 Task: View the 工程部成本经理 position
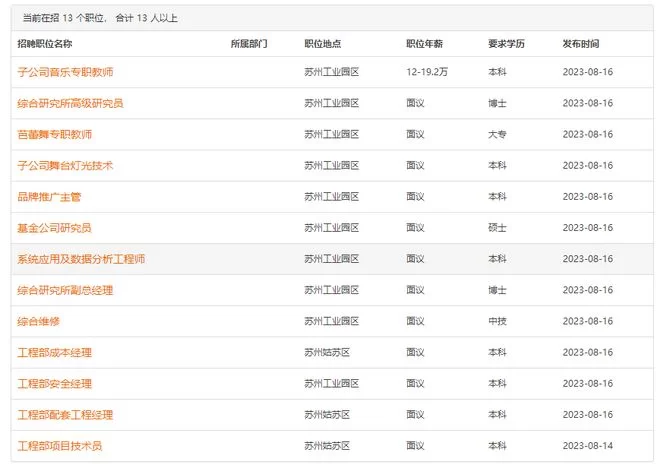coord(55,353)
